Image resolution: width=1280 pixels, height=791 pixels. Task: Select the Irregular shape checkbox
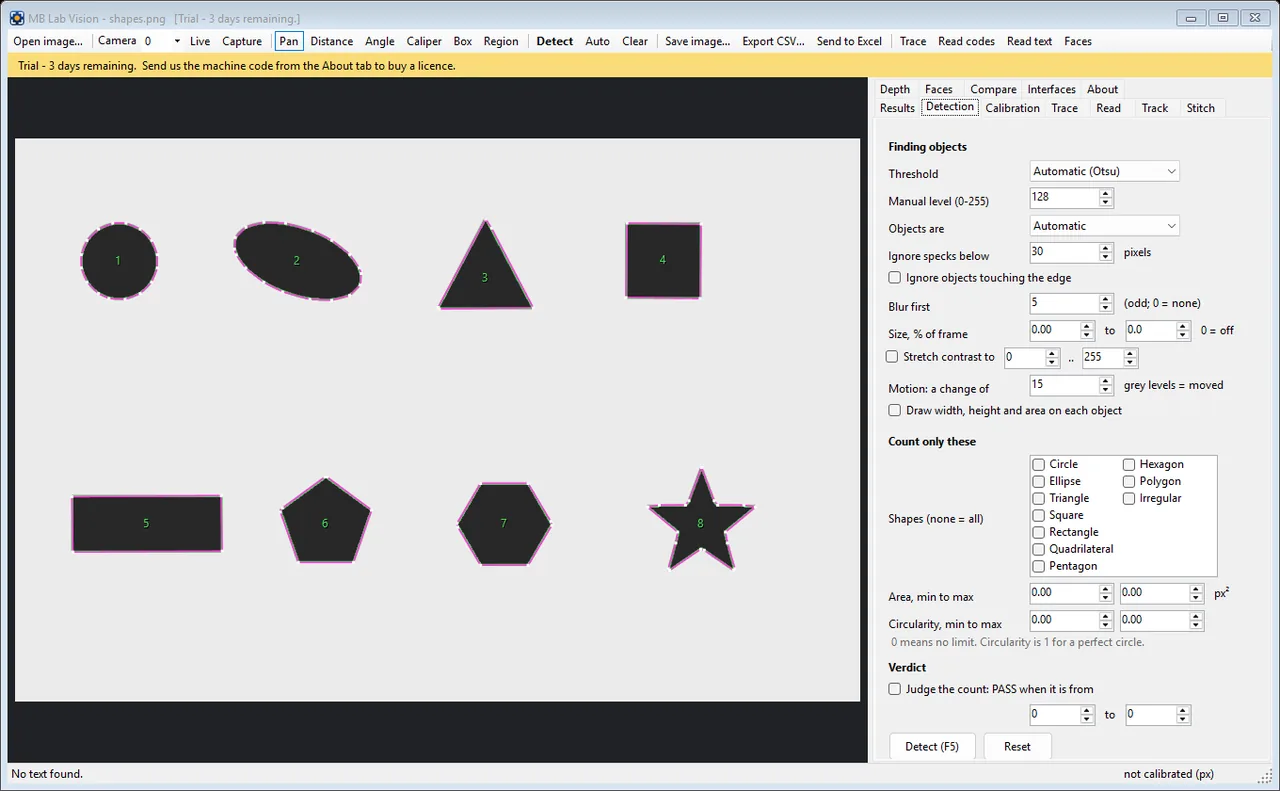1129,498
